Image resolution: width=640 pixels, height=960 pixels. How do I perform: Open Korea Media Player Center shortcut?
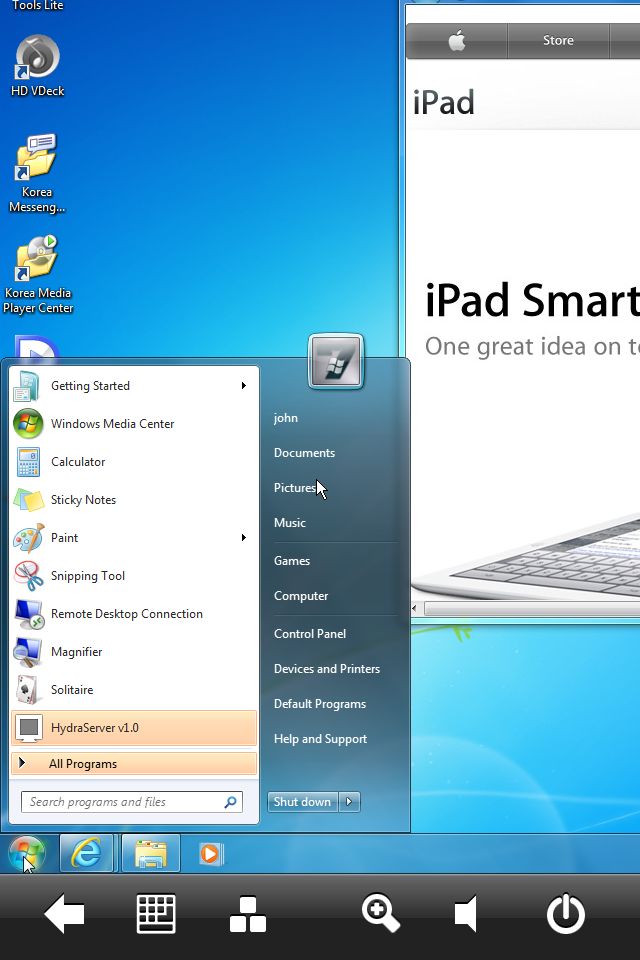37,275
